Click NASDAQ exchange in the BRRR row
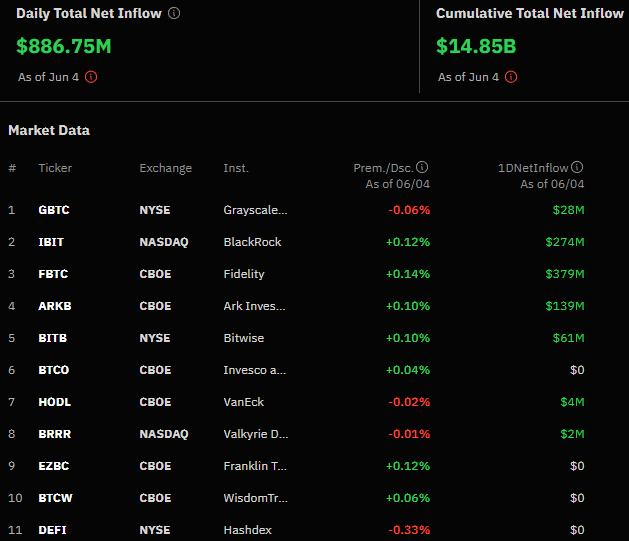Screen dimensions: 629x541 pos(164,434)
